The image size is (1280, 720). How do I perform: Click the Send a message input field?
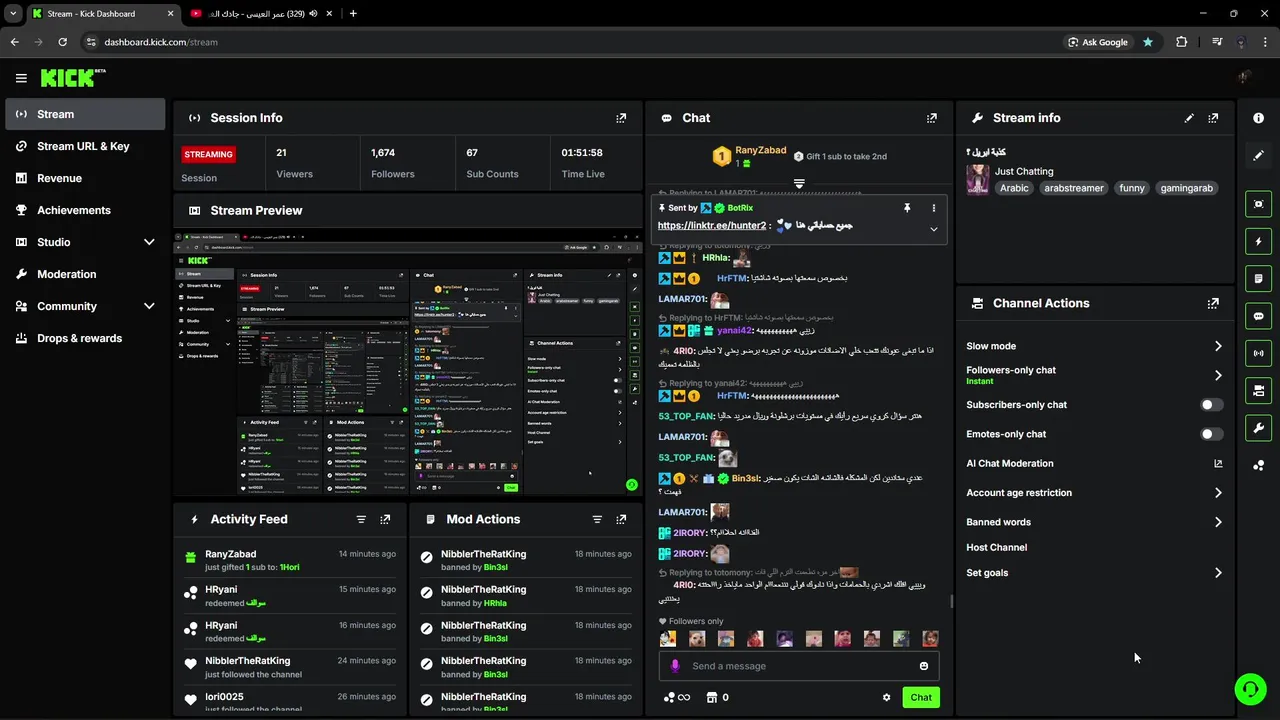800,666
